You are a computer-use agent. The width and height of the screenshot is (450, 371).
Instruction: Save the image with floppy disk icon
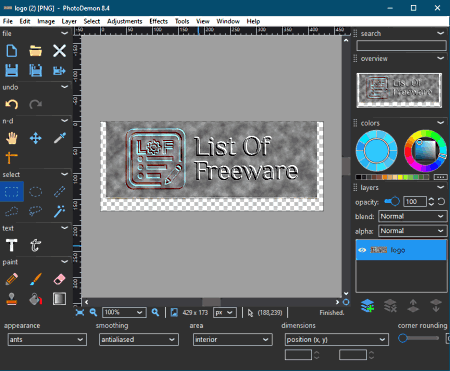point(12,71)
